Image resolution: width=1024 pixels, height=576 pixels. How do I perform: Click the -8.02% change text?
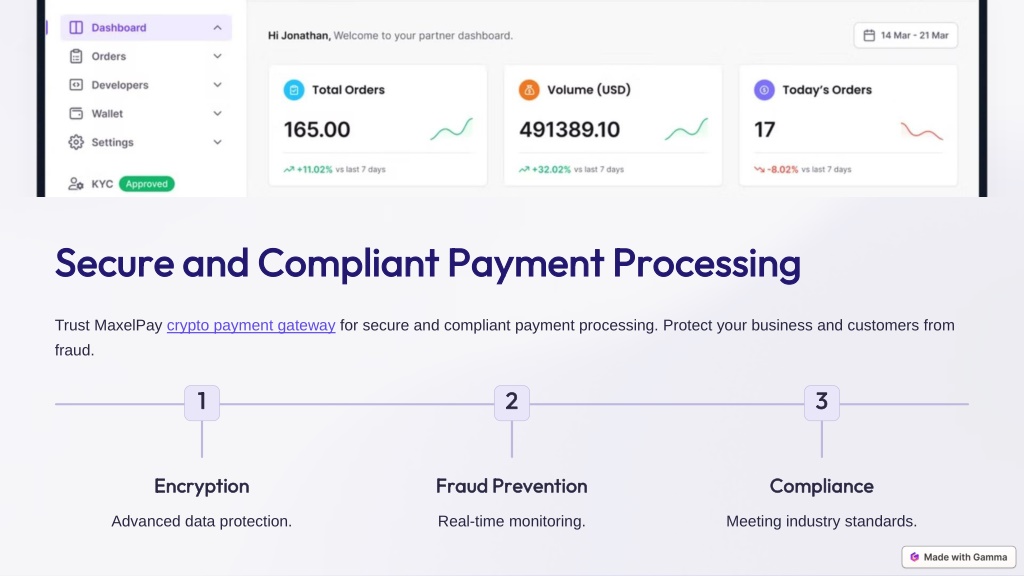pyautogui.click(x=782, y=169)
